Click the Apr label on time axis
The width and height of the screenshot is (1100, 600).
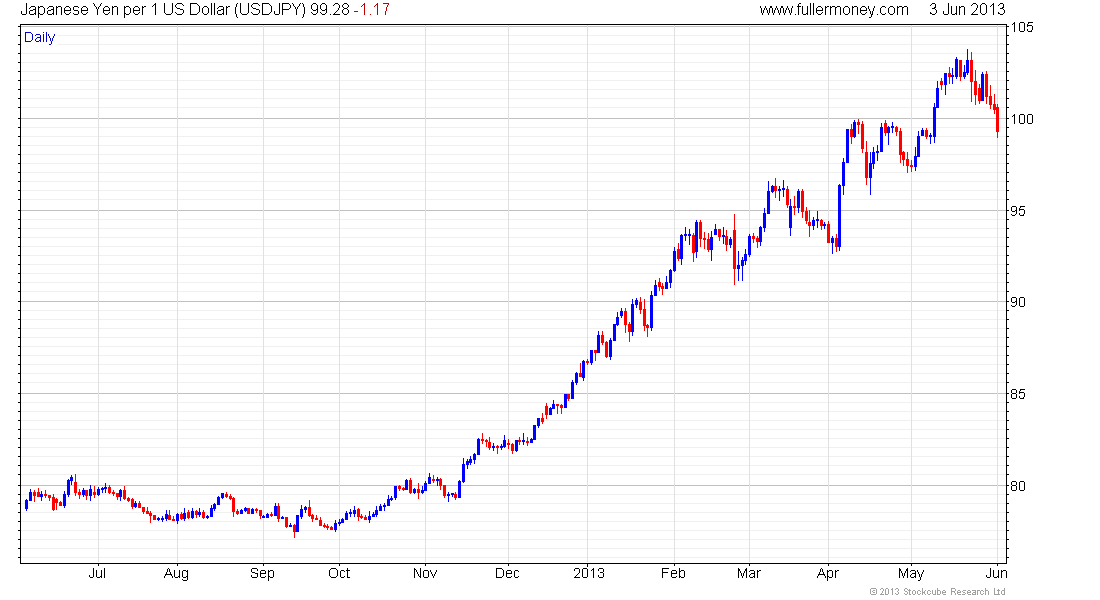click(x=828, y=573)
